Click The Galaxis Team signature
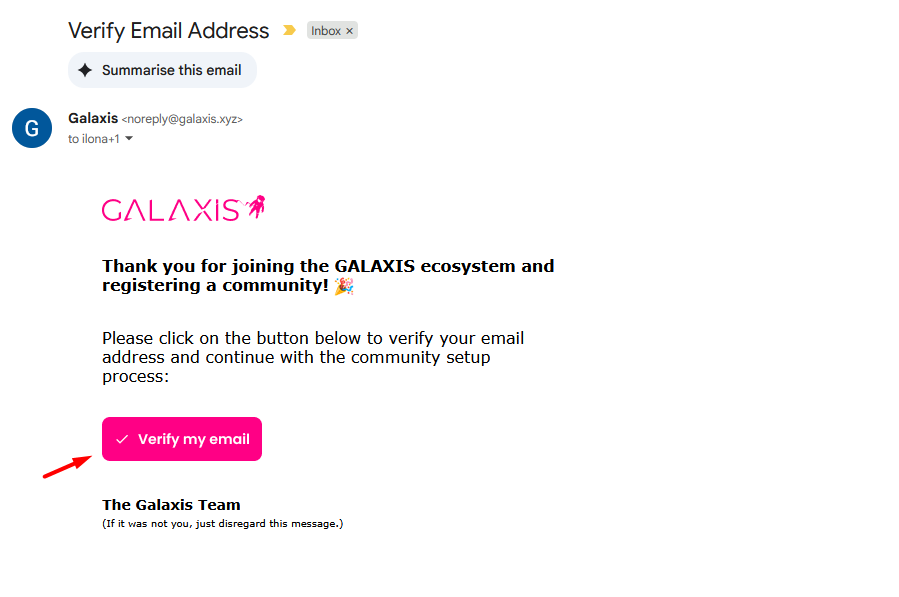 pos(171,505)
